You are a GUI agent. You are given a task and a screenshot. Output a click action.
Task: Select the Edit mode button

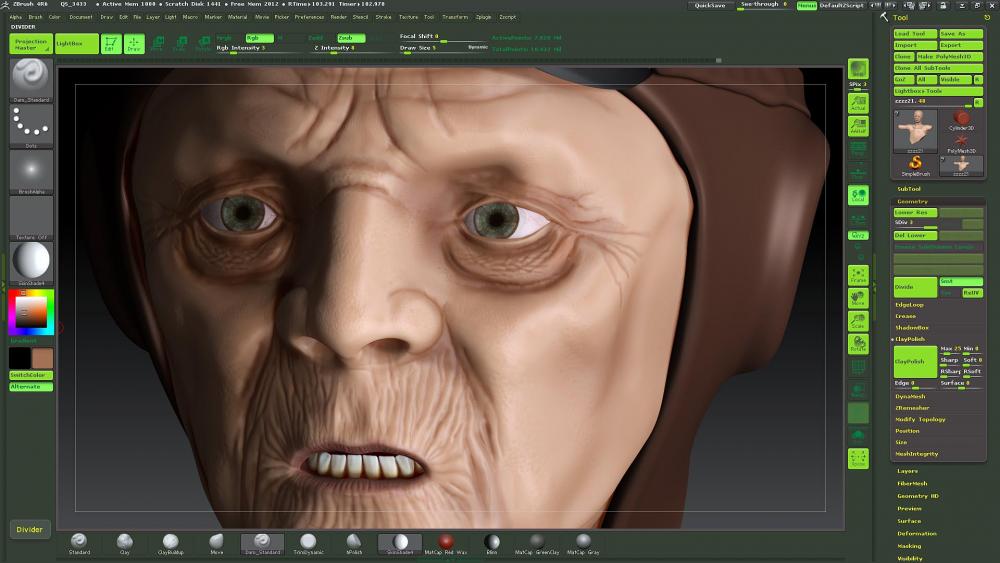coord(111,43)
